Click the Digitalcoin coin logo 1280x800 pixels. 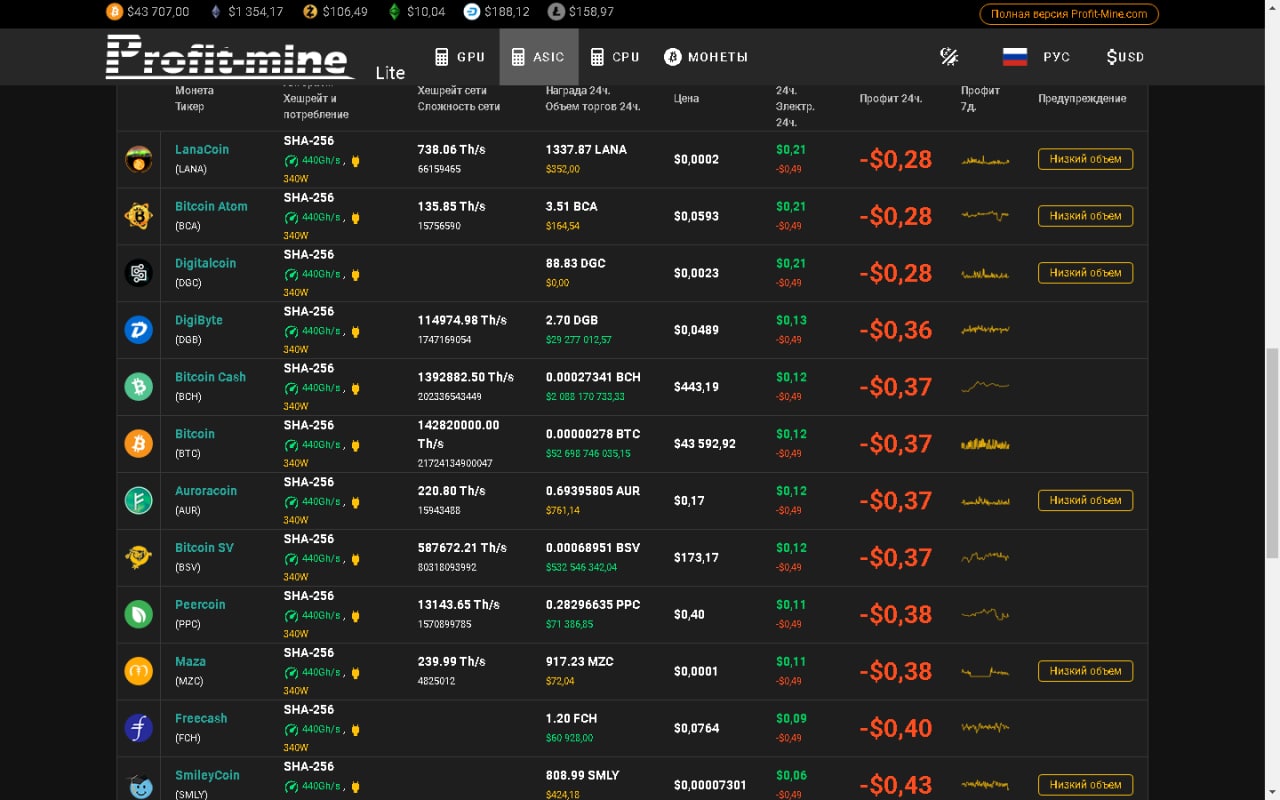(x=139, y=273)
